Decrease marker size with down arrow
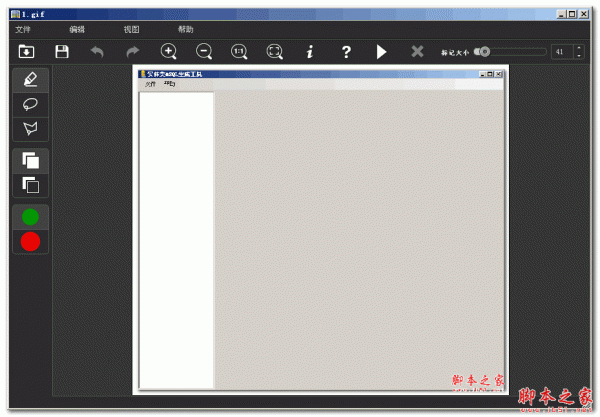 tap(579, 55)
